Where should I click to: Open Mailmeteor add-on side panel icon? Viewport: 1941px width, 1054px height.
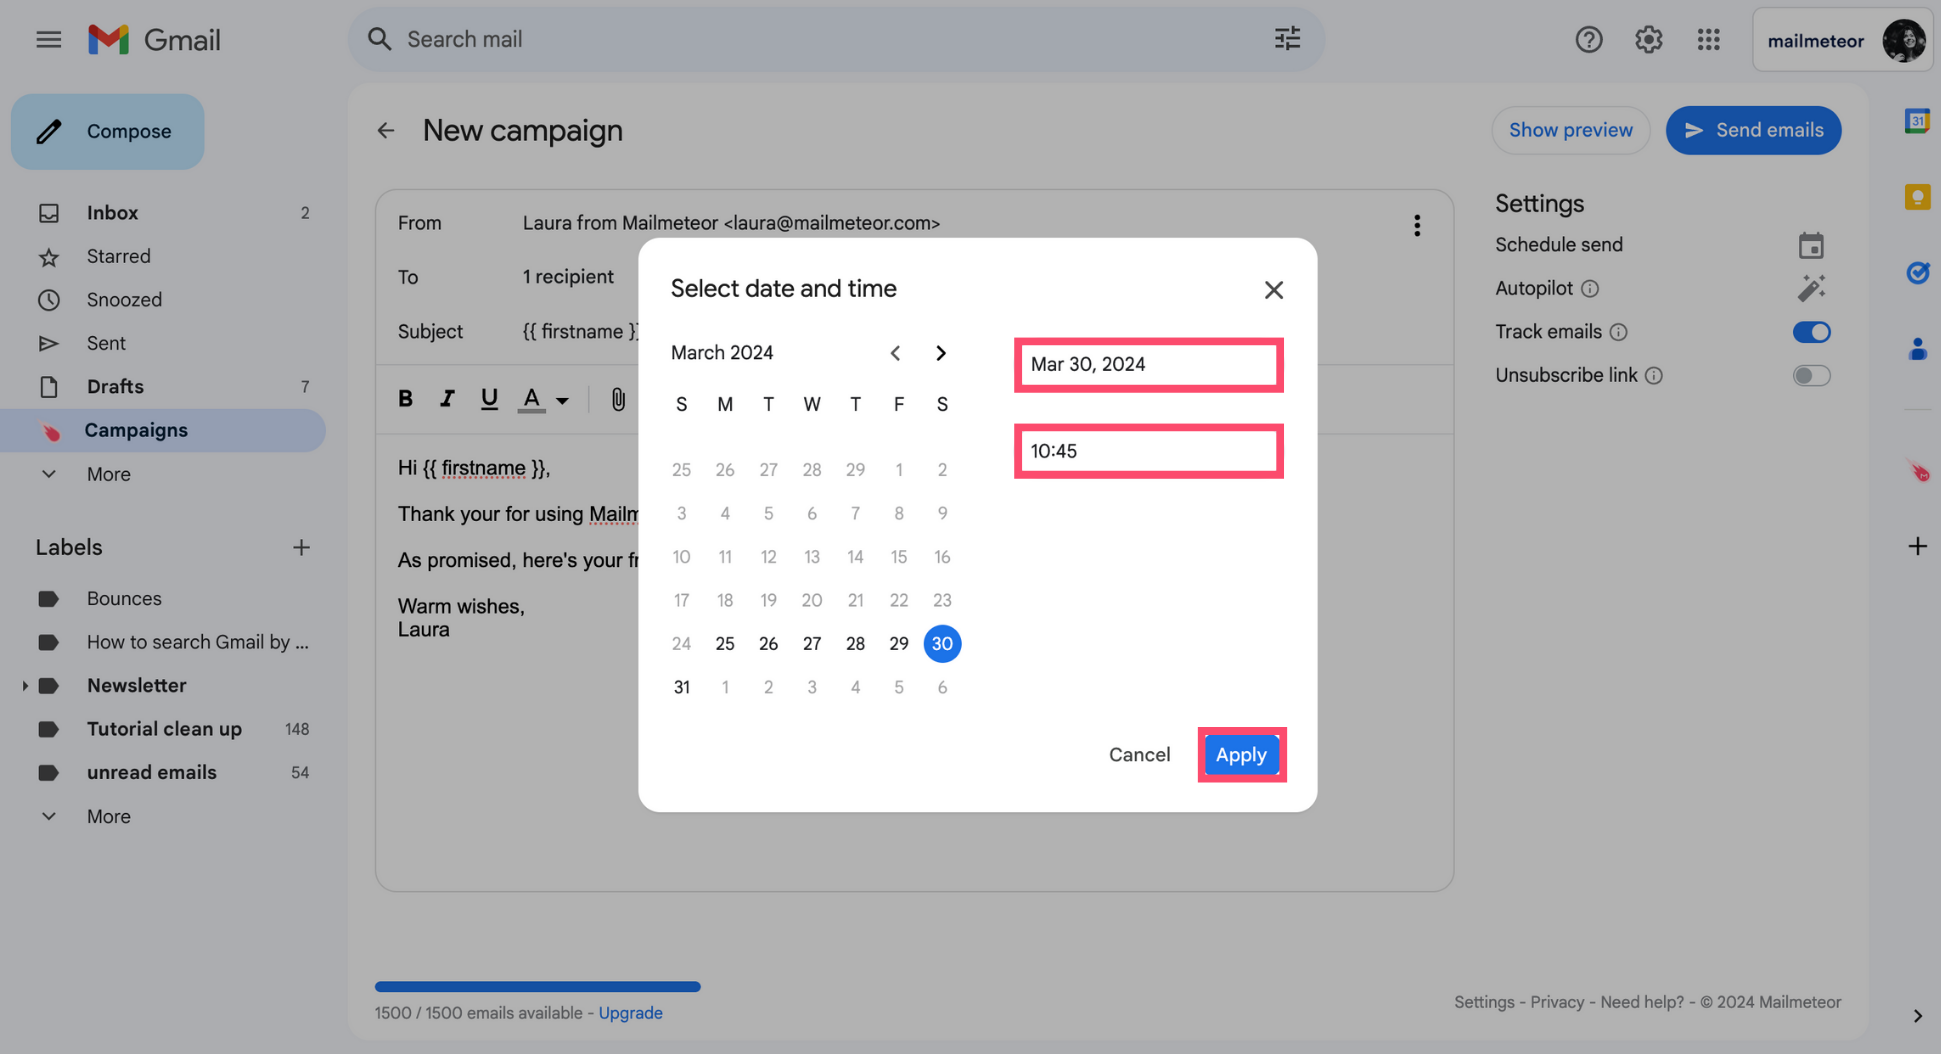coord(1917,471)
